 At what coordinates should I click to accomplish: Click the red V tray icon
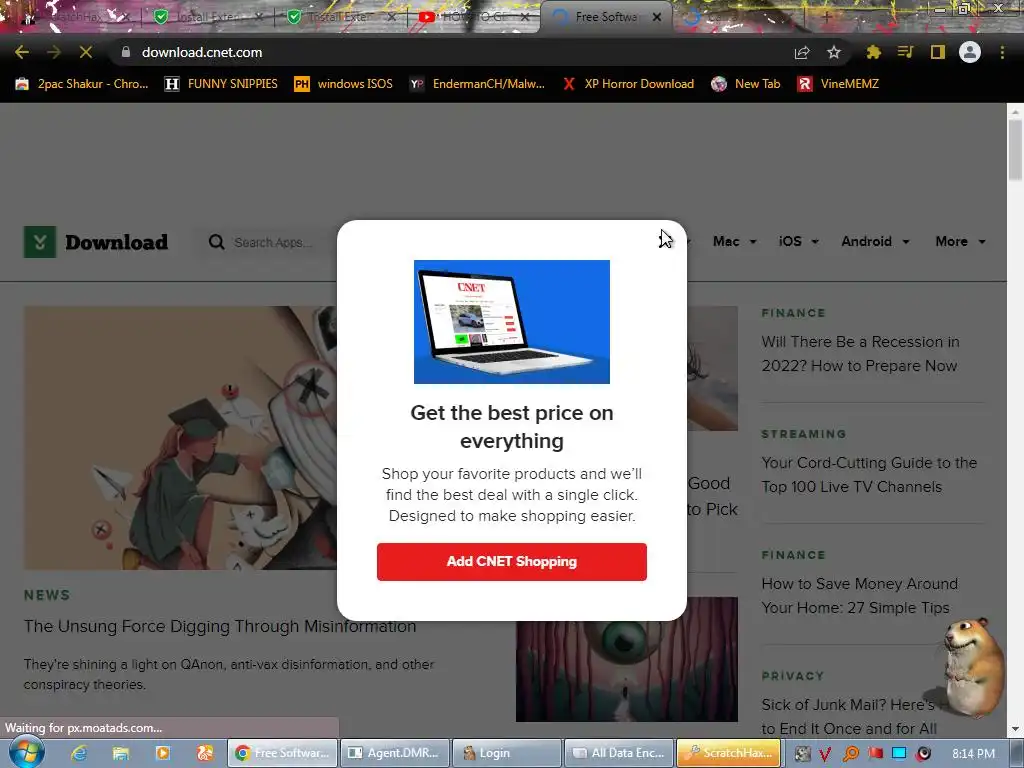click(x=825, y=754)
